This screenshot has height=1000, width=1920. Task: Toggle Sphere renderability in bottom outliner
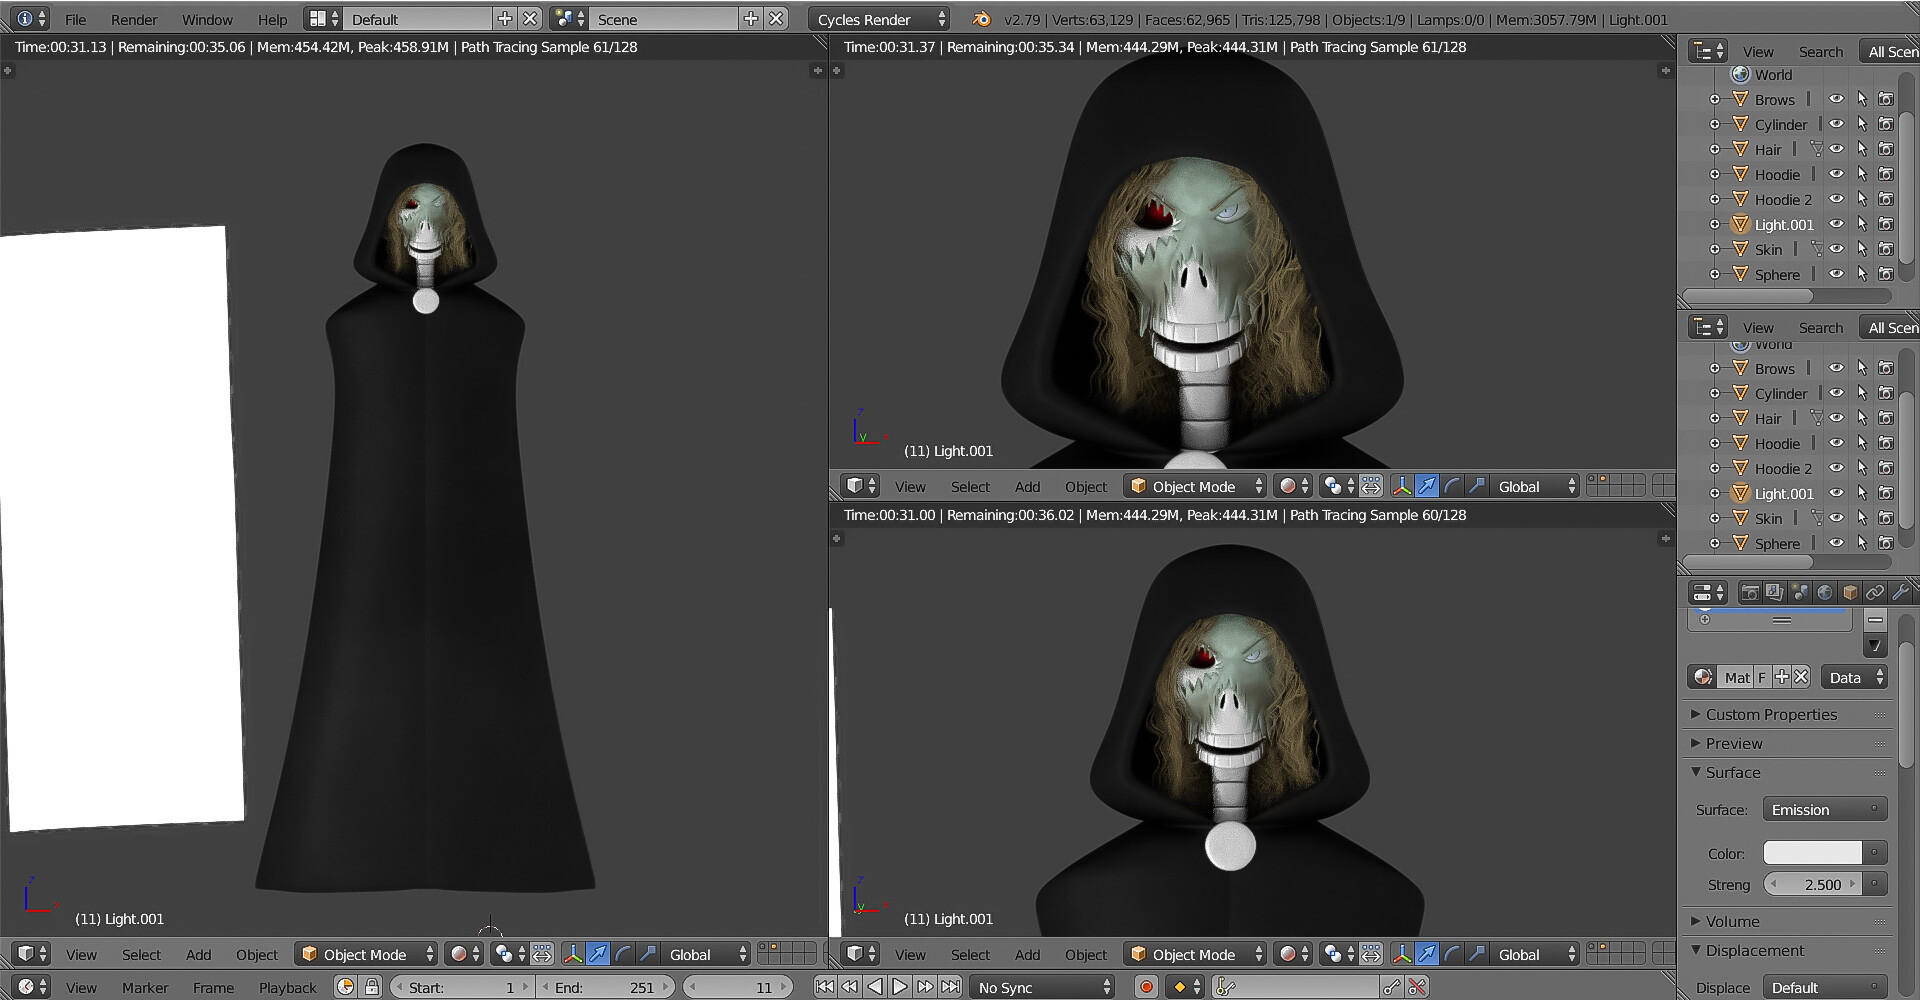tap(1886, 543)
